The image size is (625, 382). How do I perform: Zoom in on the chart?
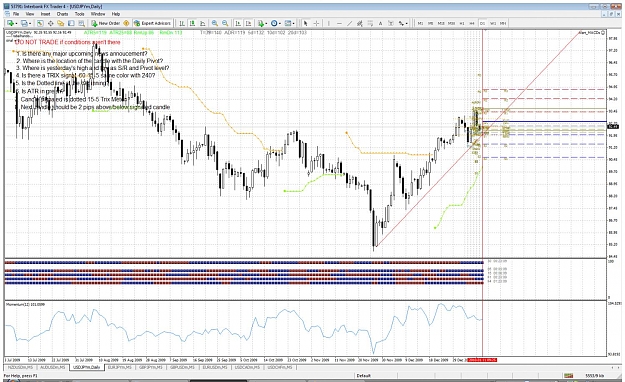point(215,23)
